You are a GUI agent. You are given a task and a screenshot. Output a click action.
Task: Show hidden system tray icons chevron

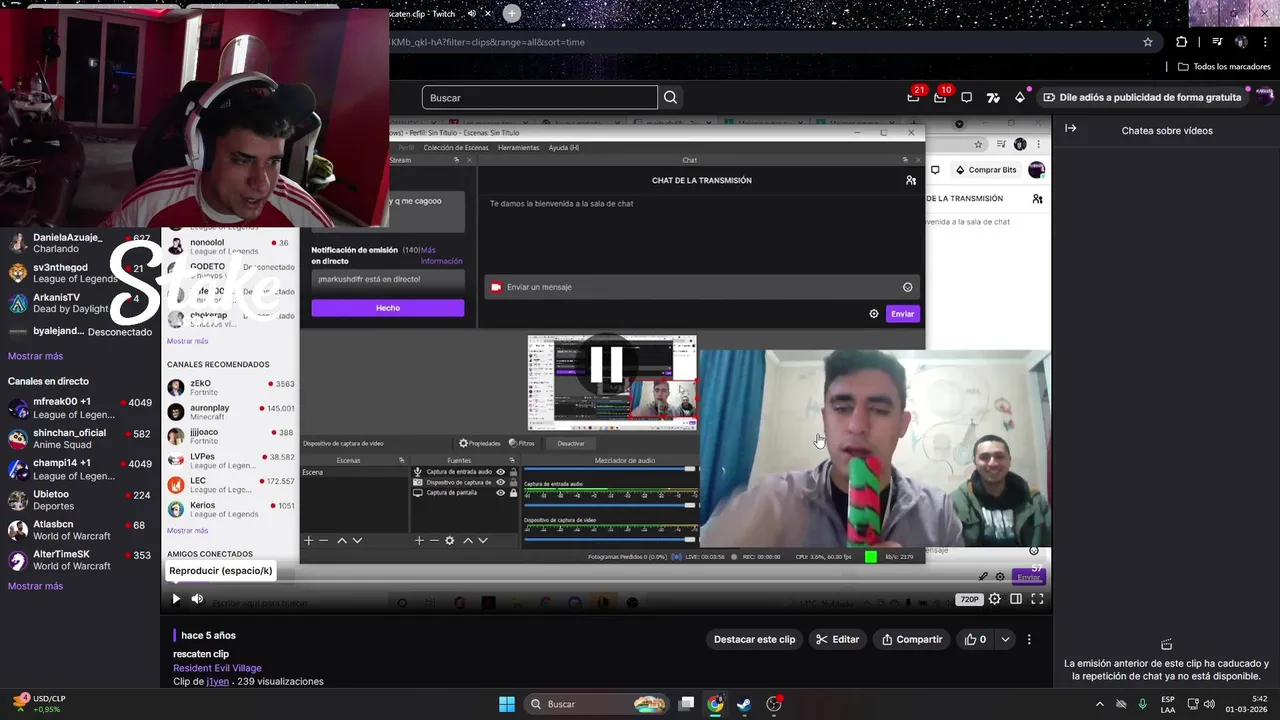pos(1099,704)
